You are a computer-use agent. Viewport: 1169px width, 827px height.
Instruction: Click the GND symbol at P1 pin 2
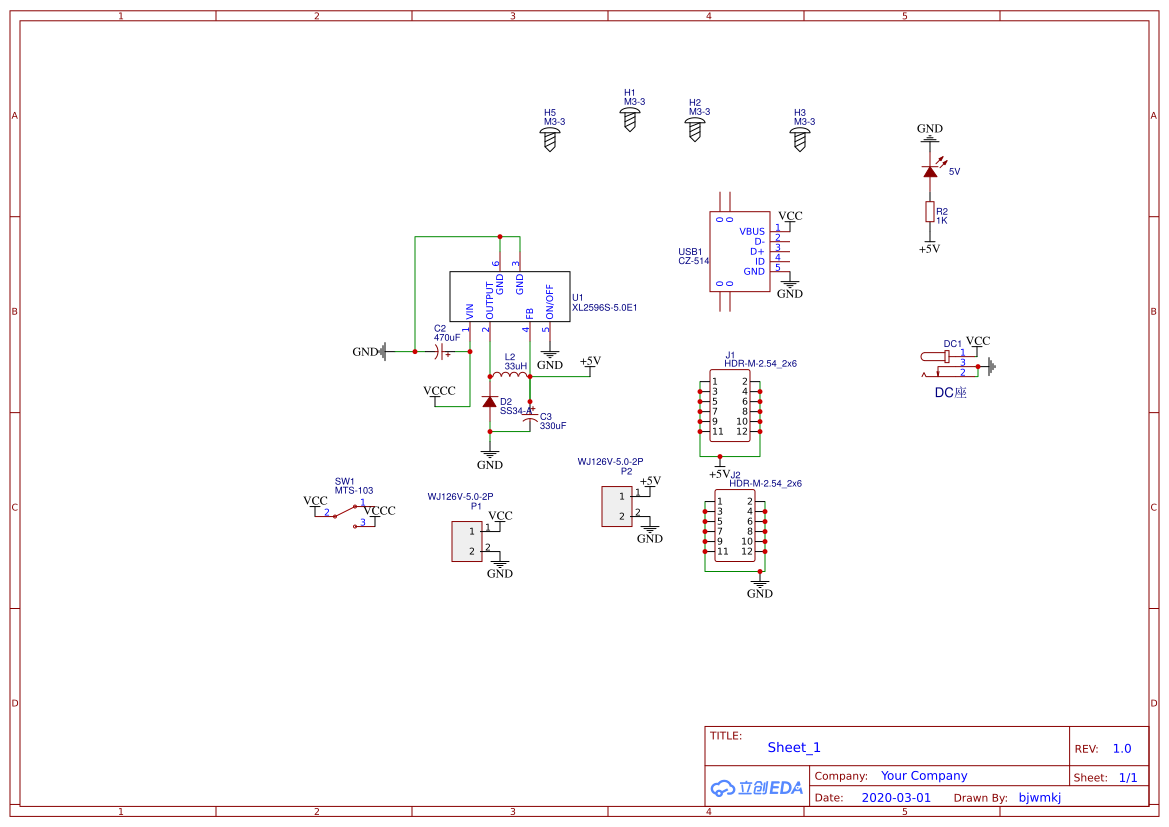(x=500, y=569)
